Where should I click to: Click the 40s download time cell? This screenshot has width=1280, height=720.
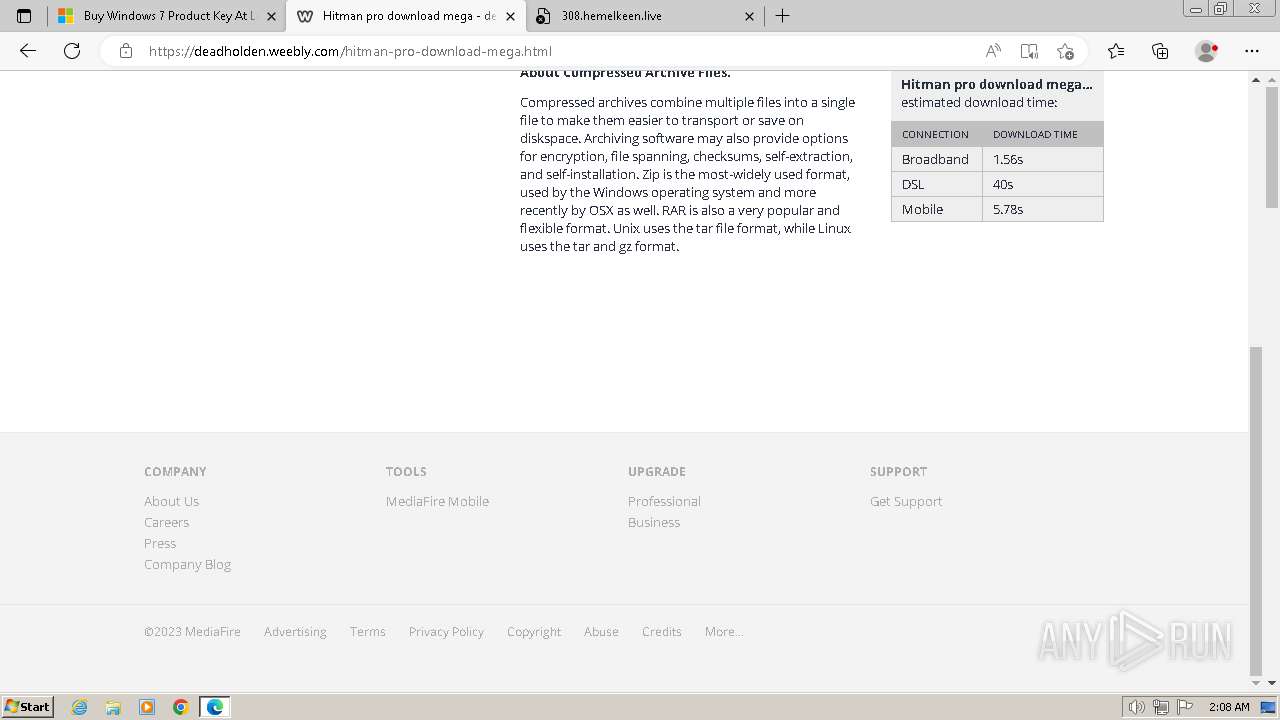(1043, 184)
